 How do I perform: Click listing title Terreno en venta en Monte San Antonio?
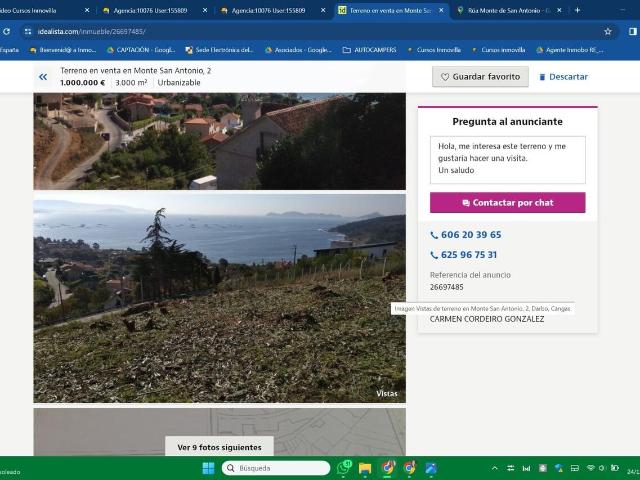click(136, 71)
